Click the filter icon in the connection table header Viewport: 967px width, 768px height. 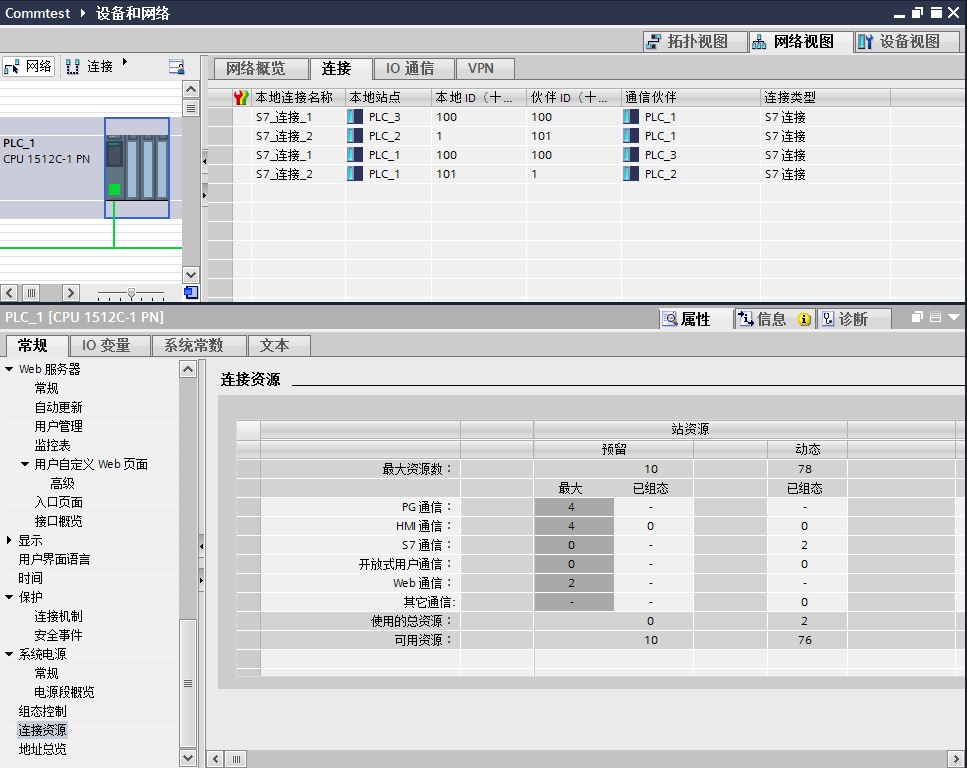click(240, 97)
